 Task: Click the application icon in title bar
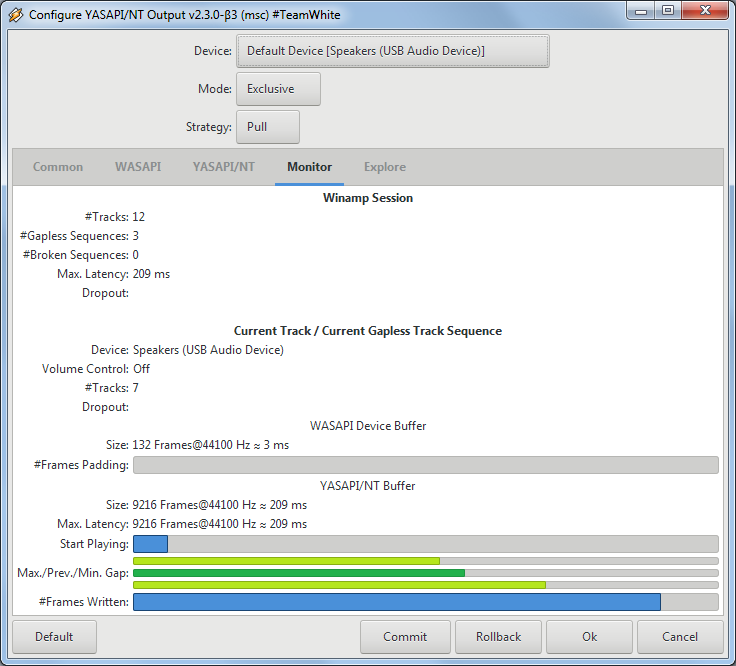[x=16, y=15]
